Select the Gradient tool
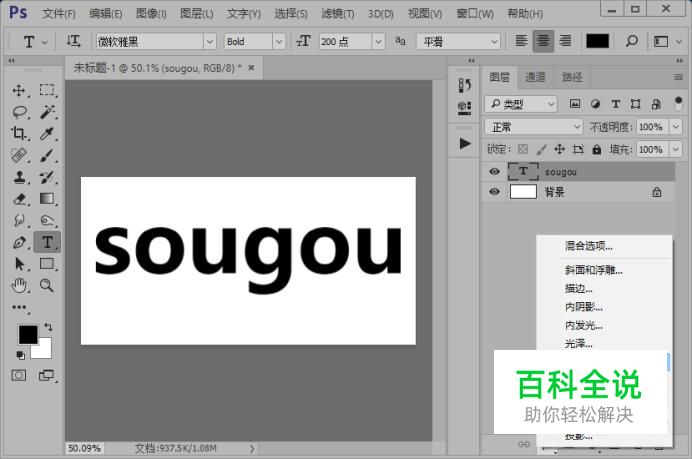The width and height of the screenshot is (692, 459). pyautogui.click(x=47, y=199)
